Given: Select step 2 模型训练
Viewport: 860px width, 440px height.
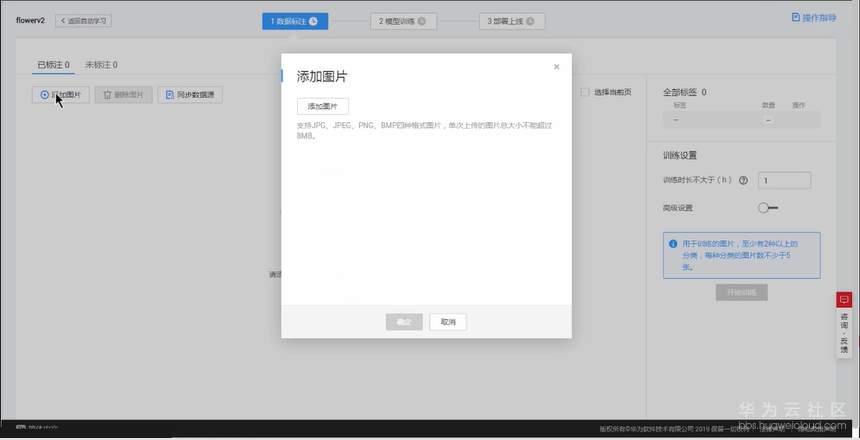Looking at the screenshot, I should 403,21.
